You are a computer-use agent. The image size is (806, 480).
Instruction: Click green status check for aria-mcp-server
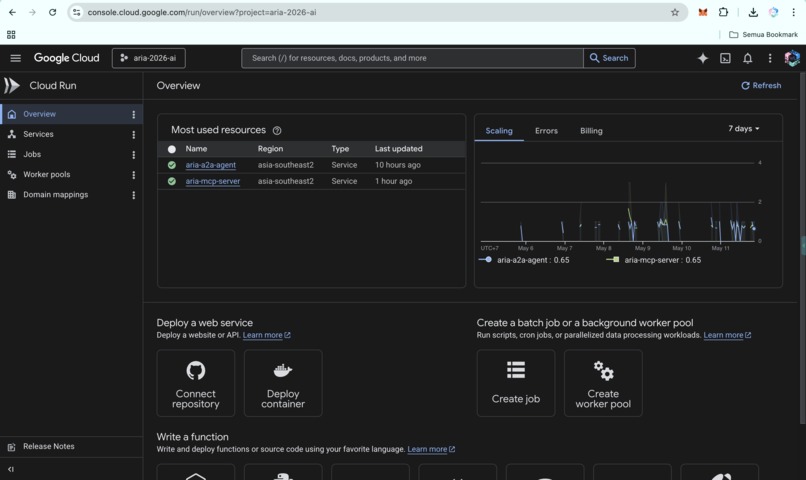coord(172,181)
